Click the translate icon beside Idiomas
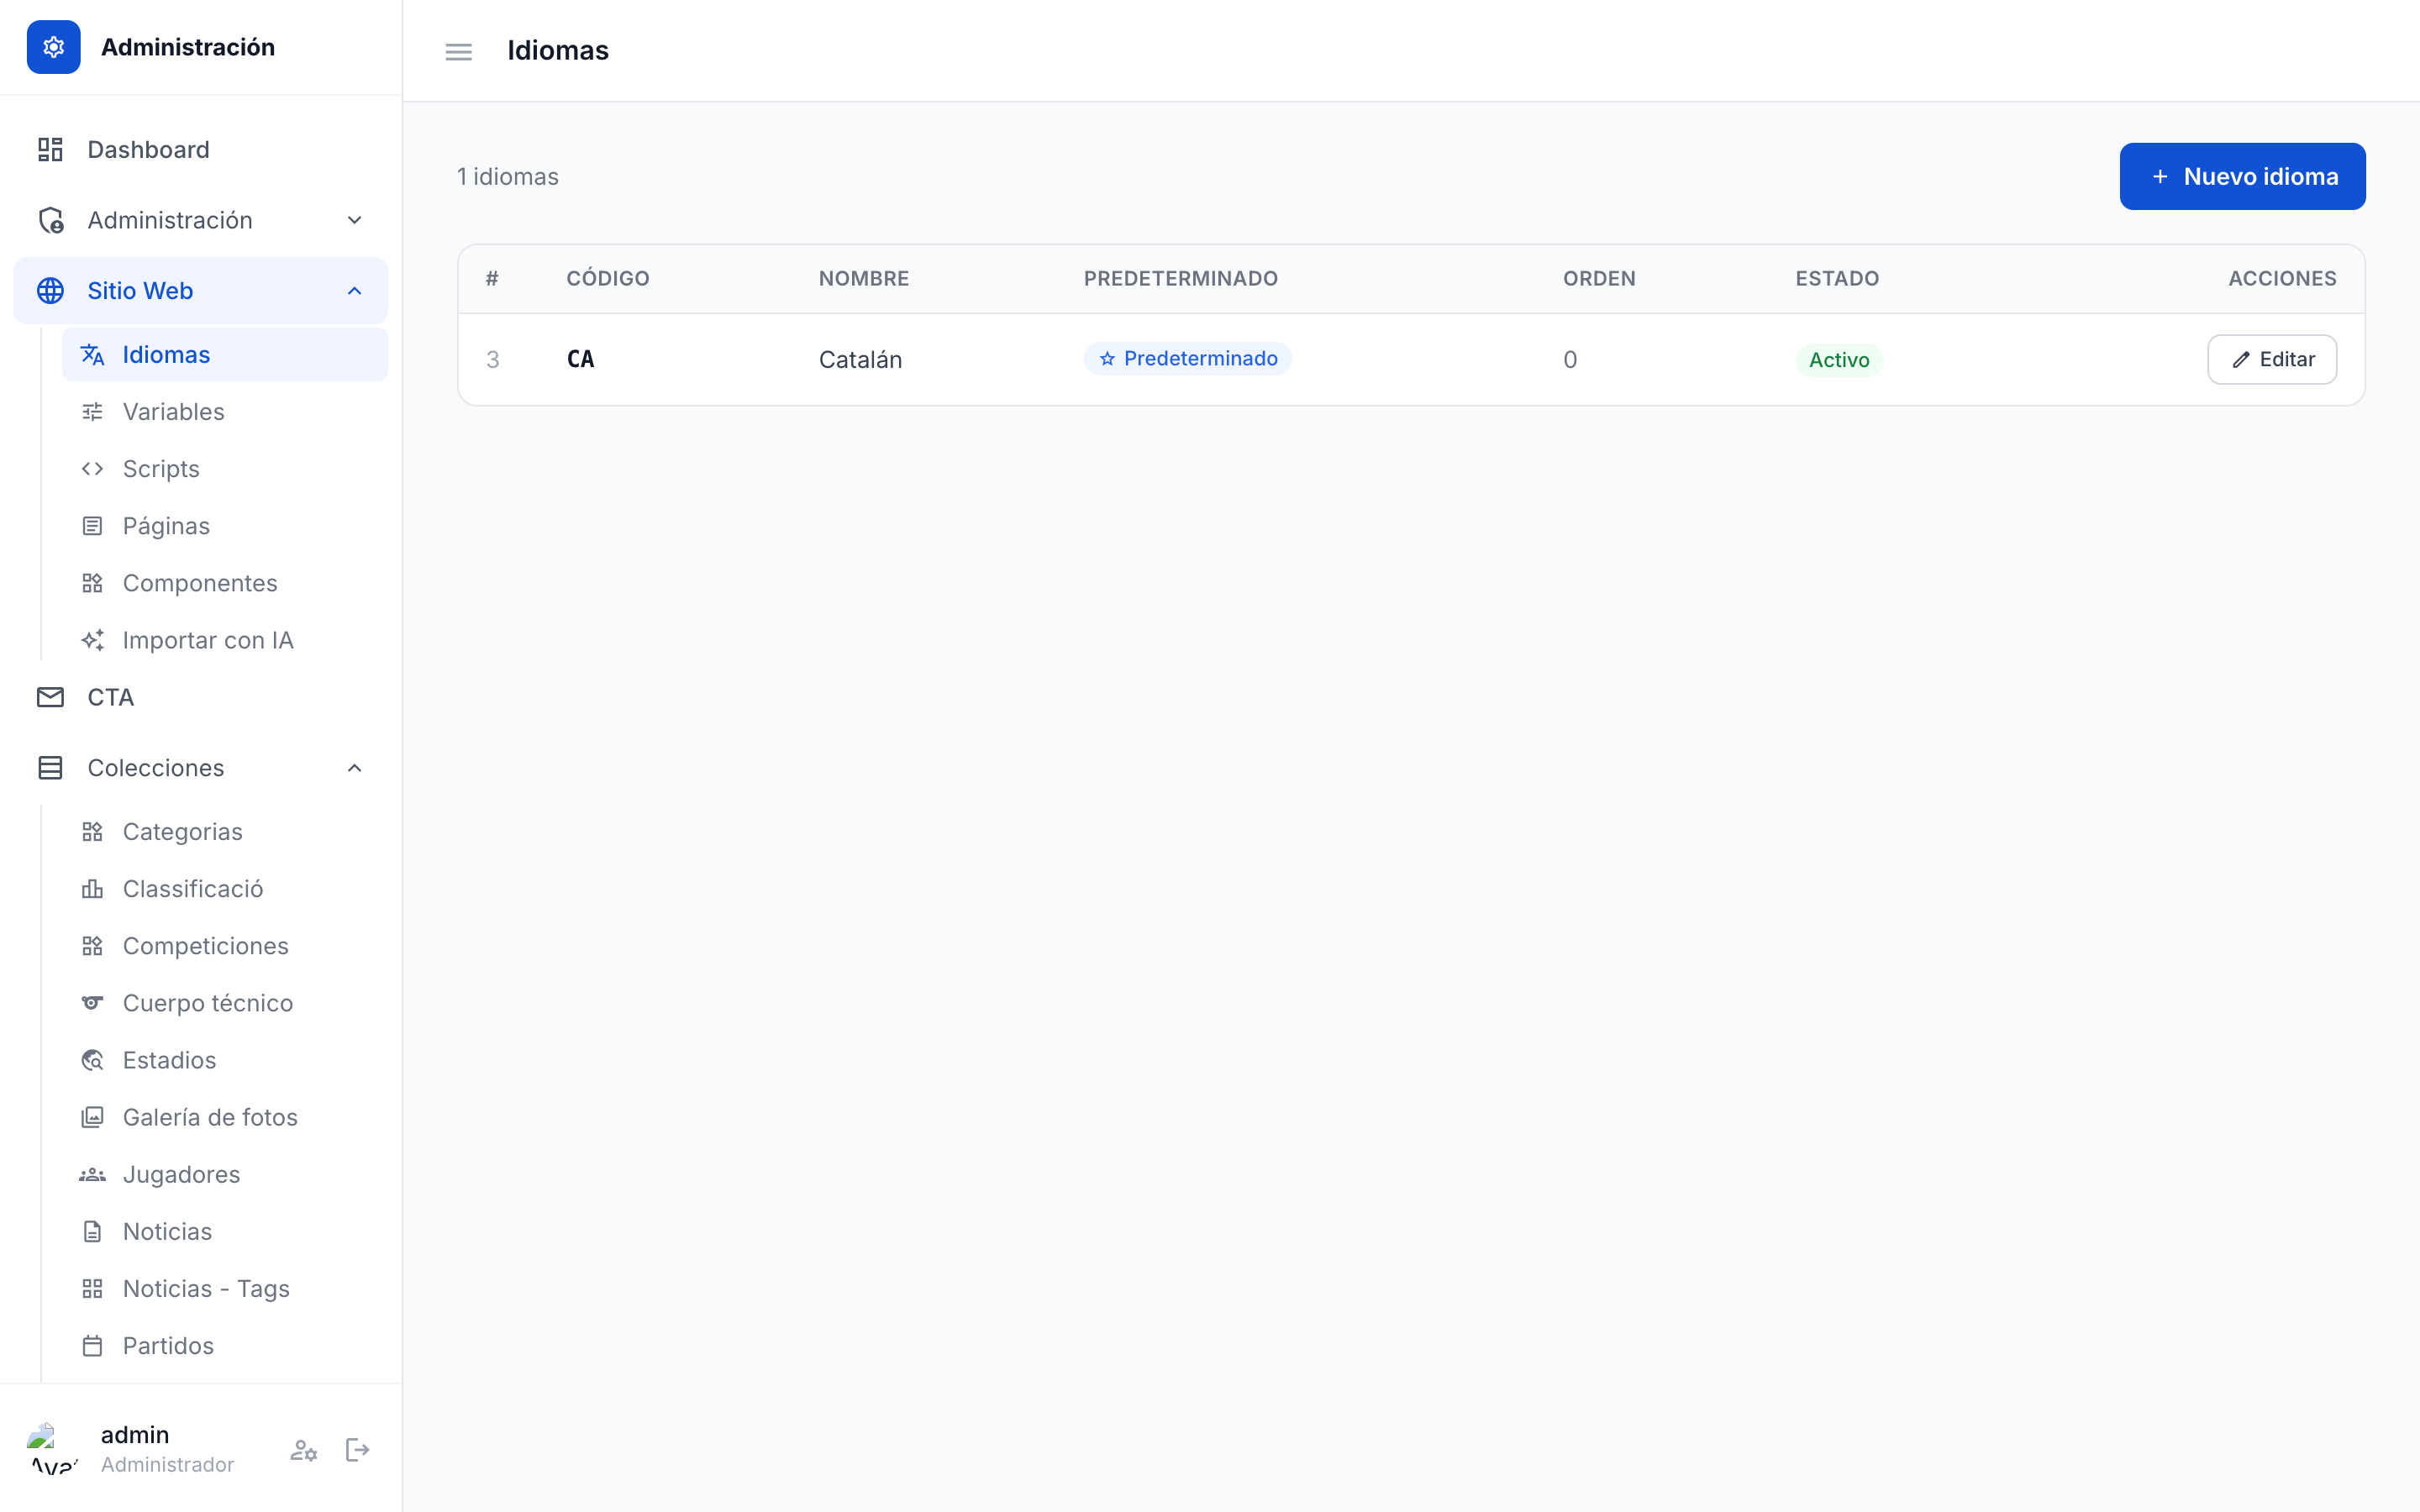This screenshot has width=2420, height=1512. coord(92,355)
